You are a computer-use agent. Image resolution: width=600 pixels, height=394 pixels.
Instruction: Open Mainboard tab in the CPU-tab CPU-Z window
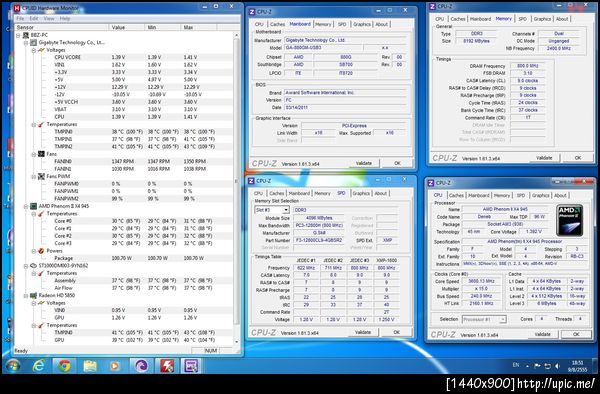point(479,195)
